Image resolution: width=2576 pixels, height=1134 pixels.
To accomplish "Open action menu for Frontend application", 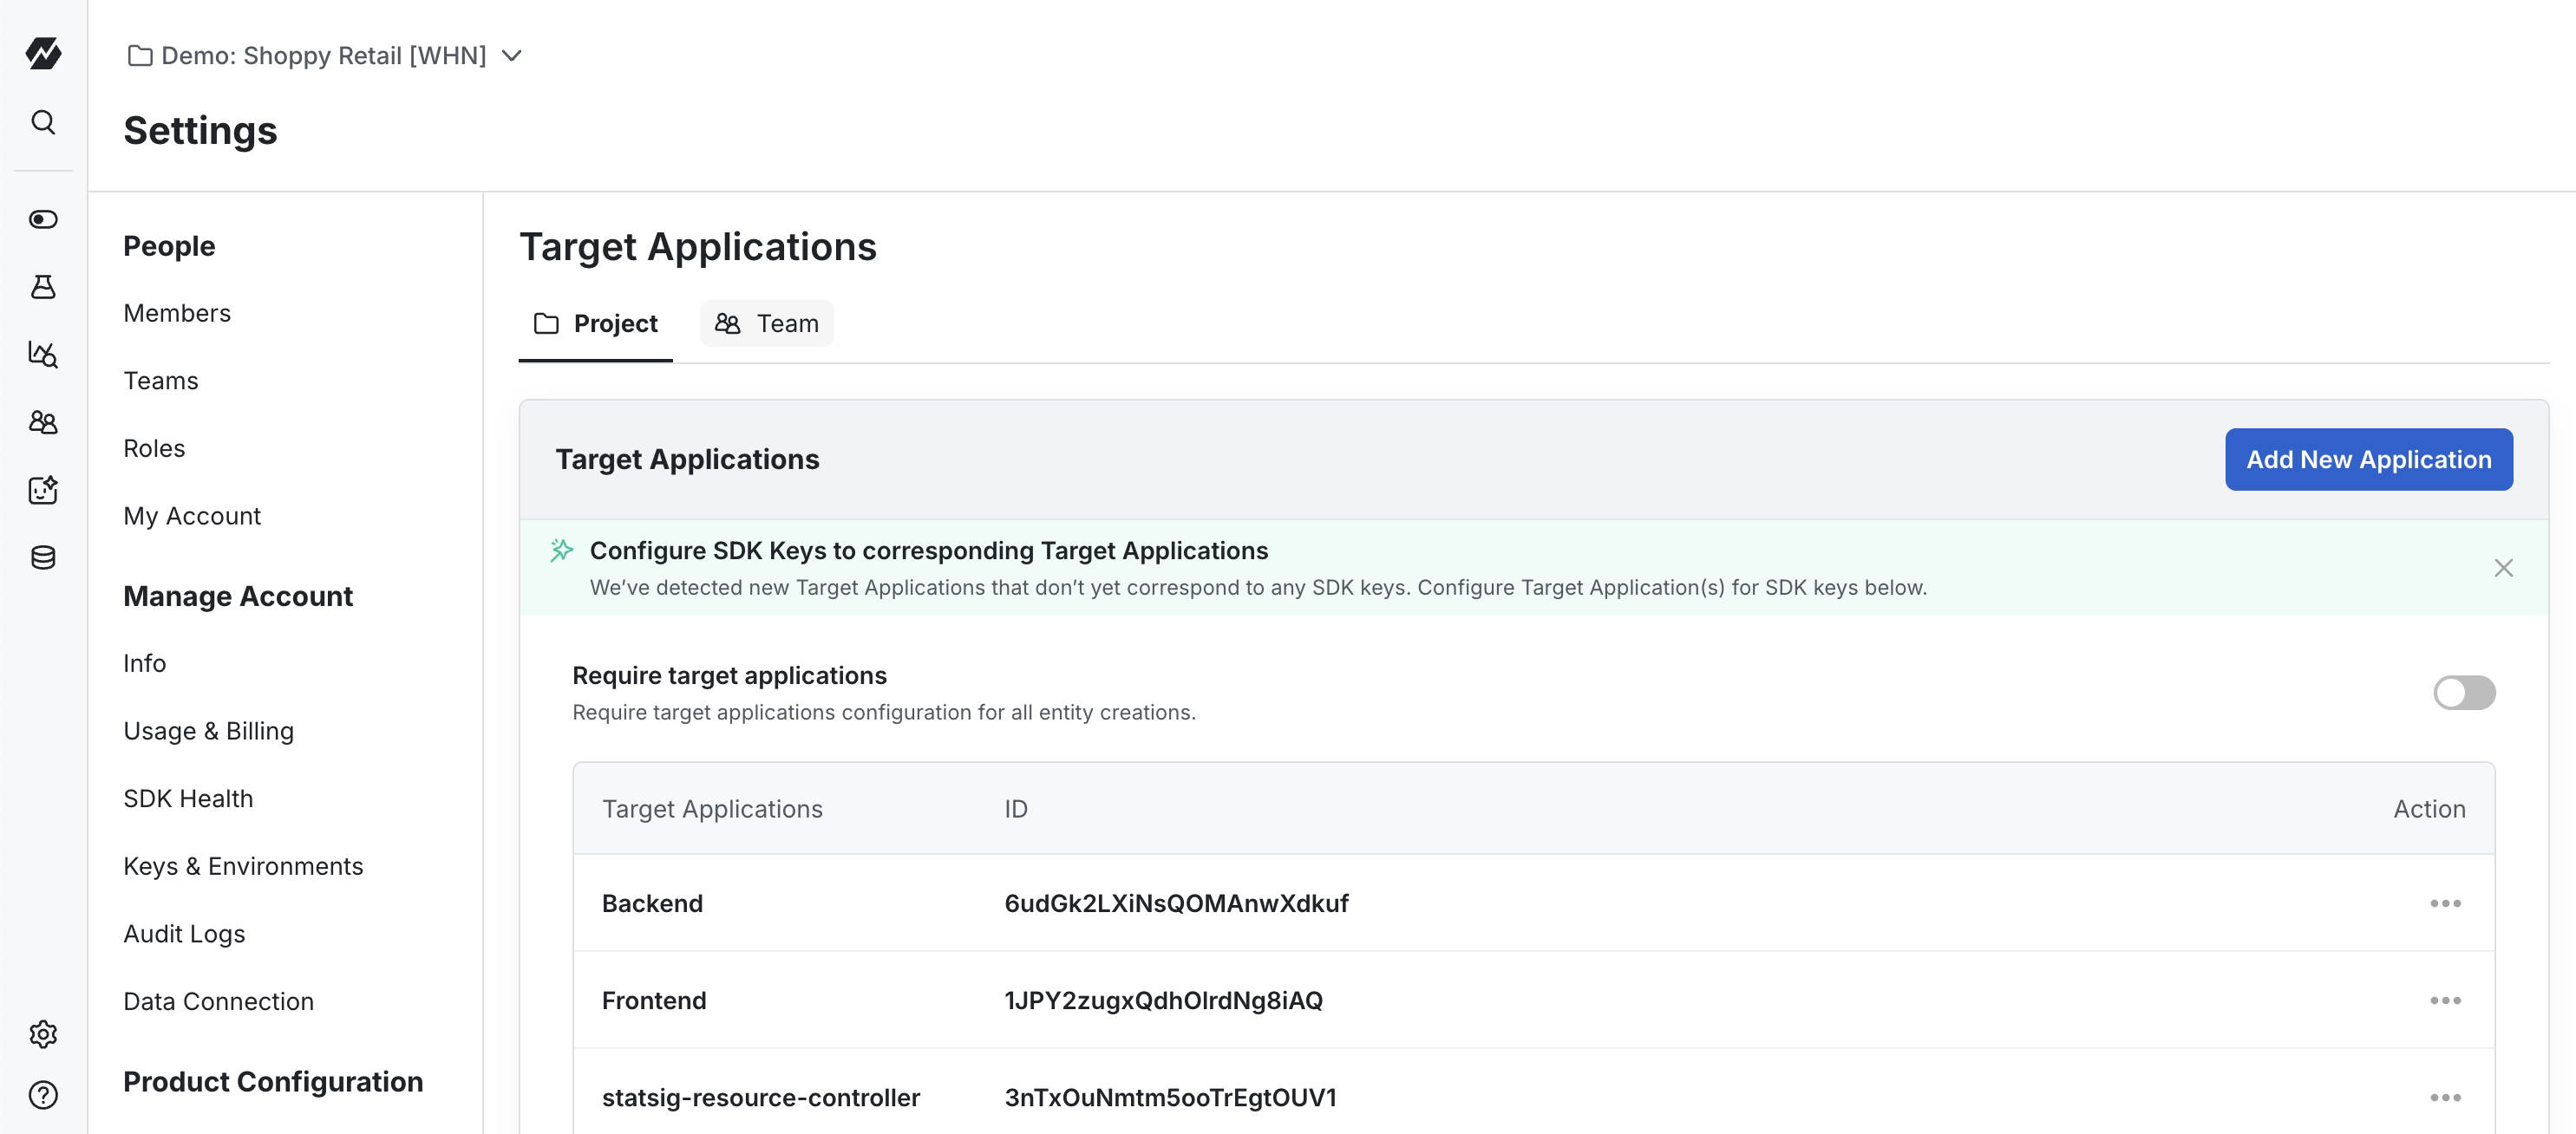I will pos(2445,1000).
